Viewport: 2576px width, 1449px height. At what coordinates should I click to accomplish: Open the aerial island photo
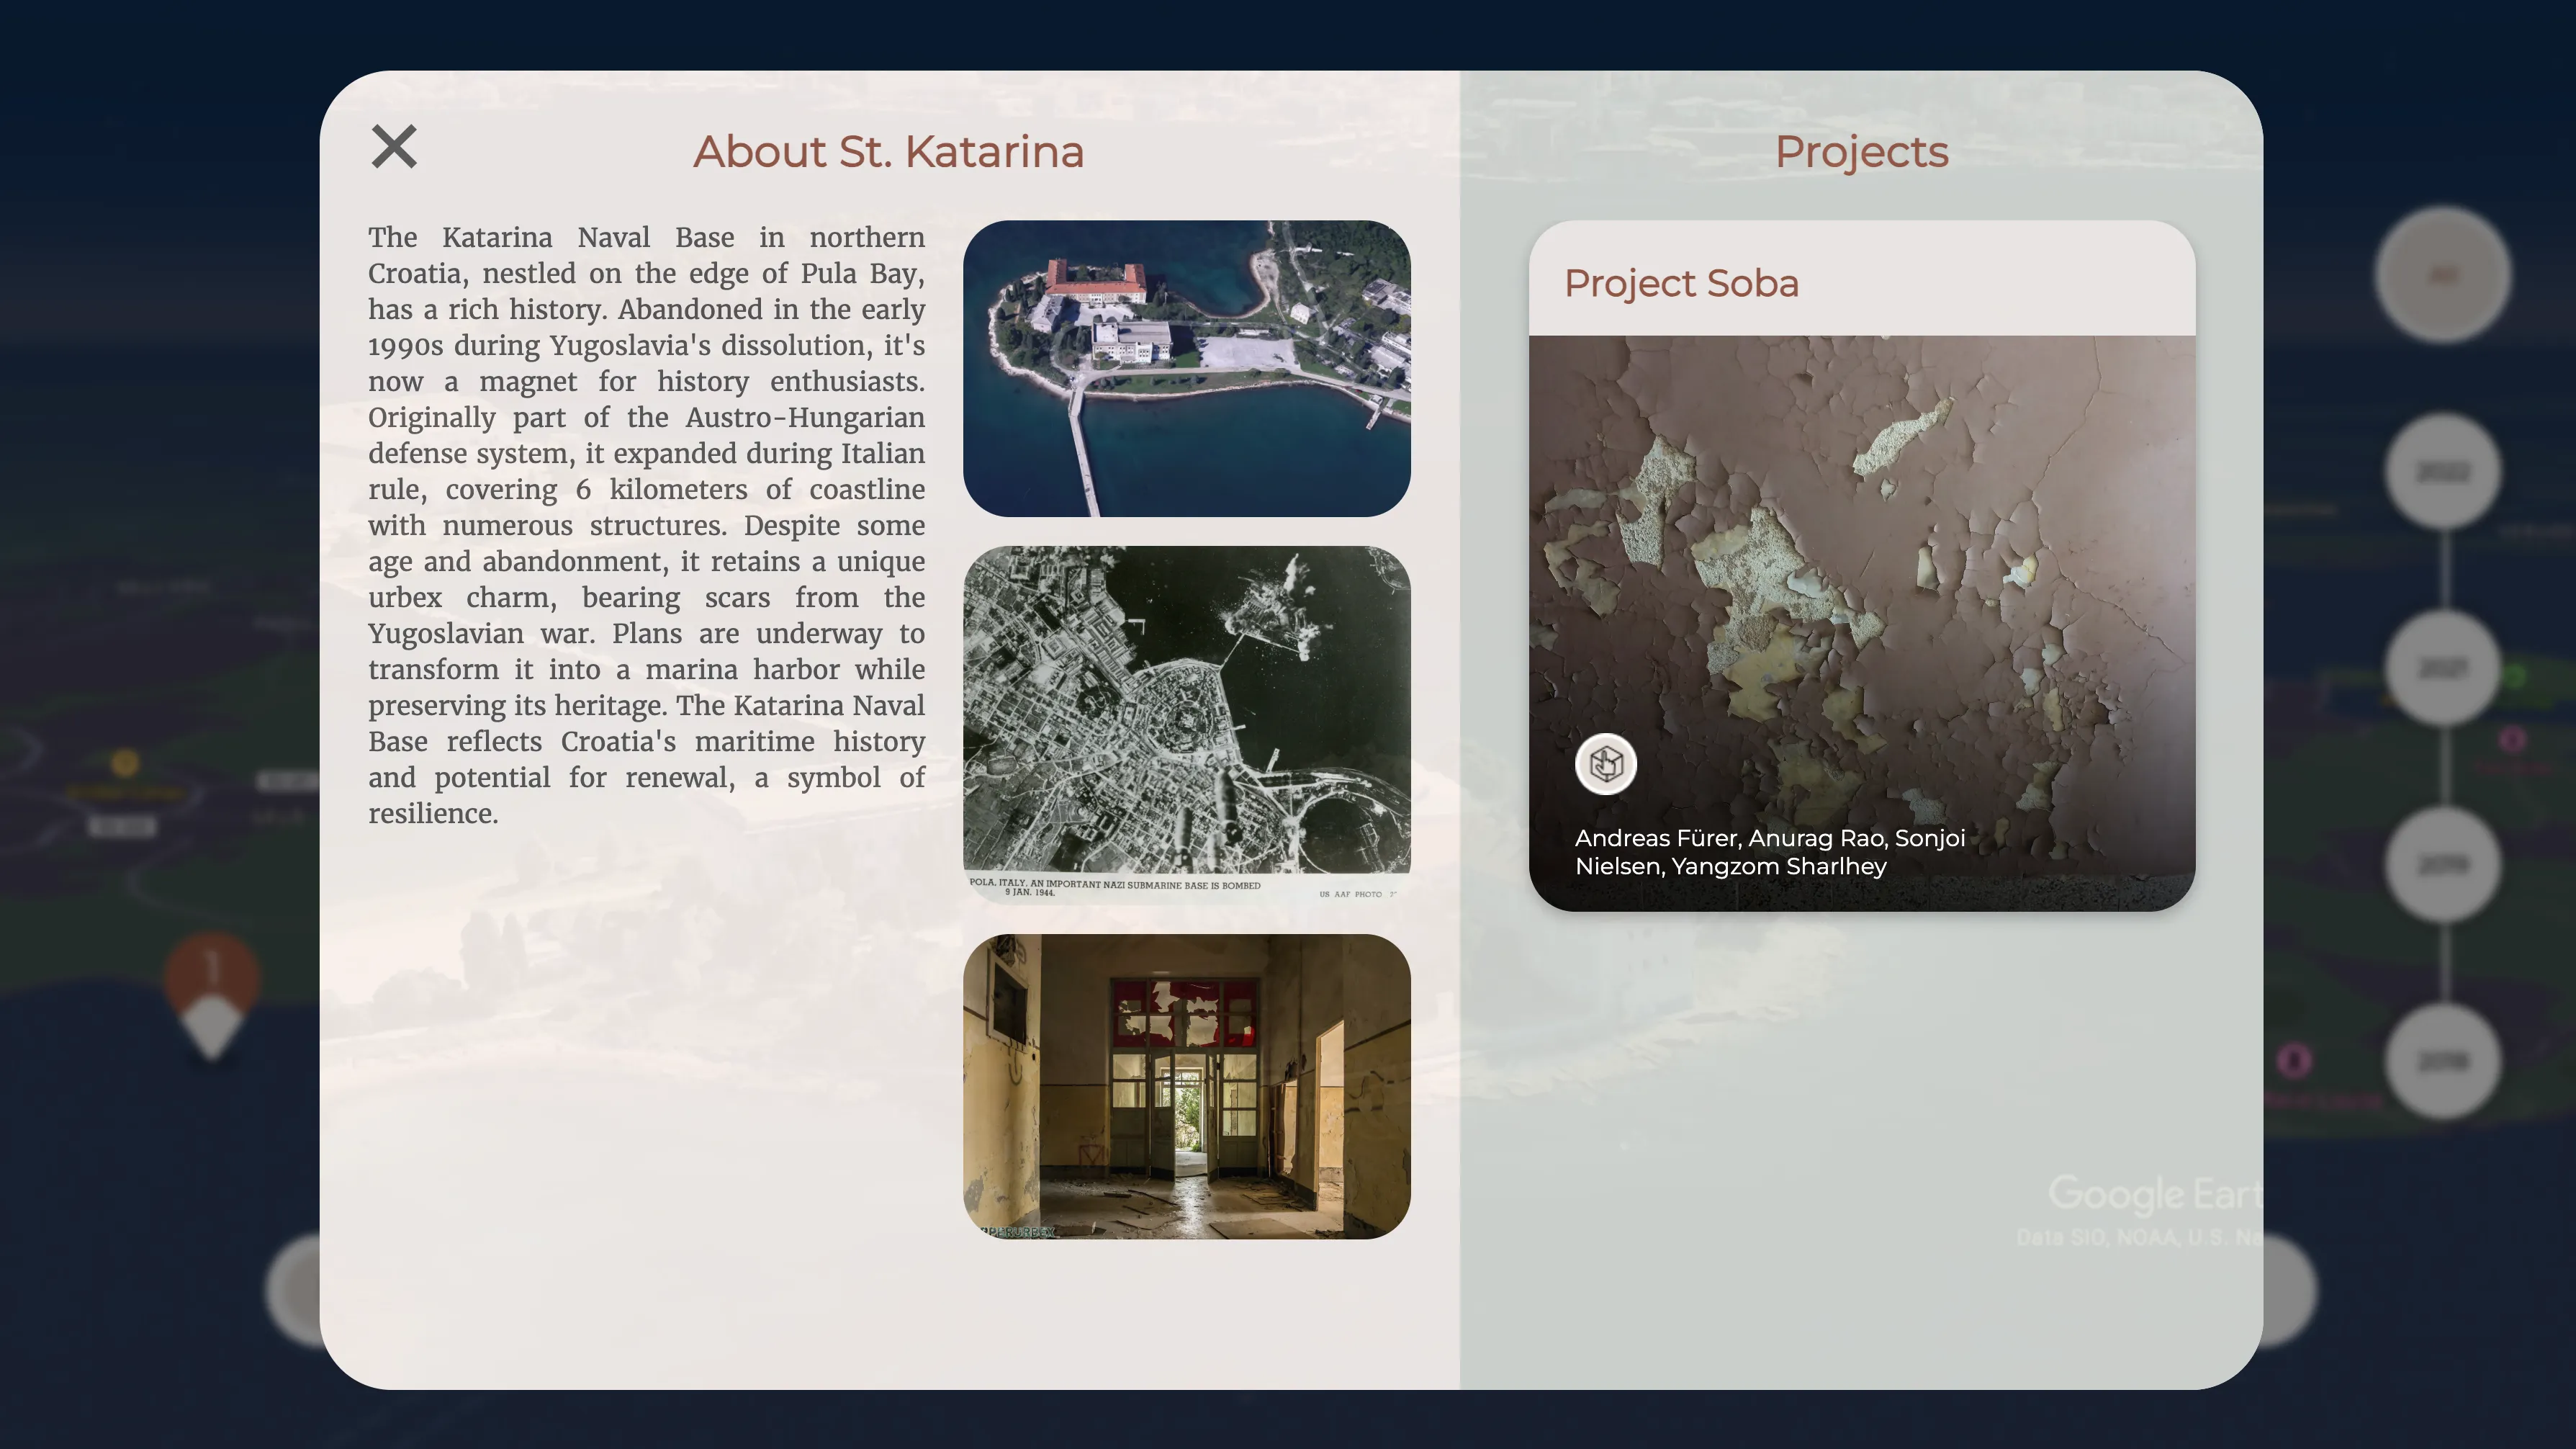pos(1186,368)
